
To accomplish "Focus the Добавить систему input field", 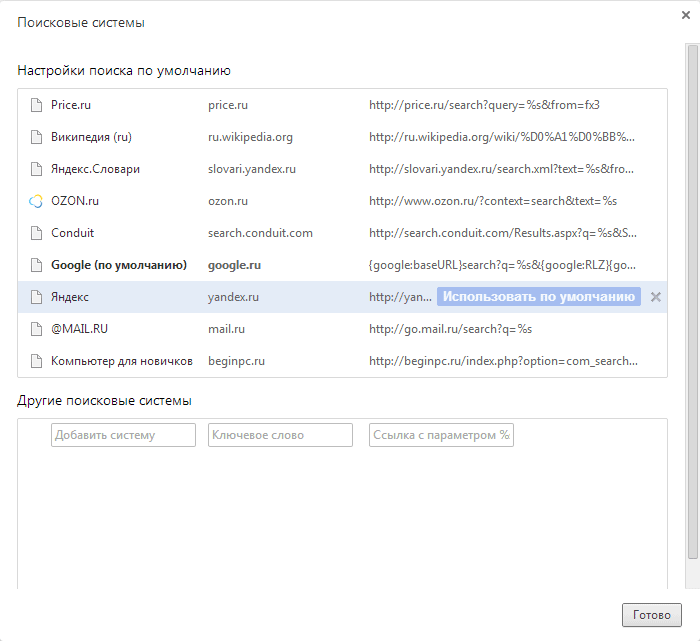I will point(123,435).
